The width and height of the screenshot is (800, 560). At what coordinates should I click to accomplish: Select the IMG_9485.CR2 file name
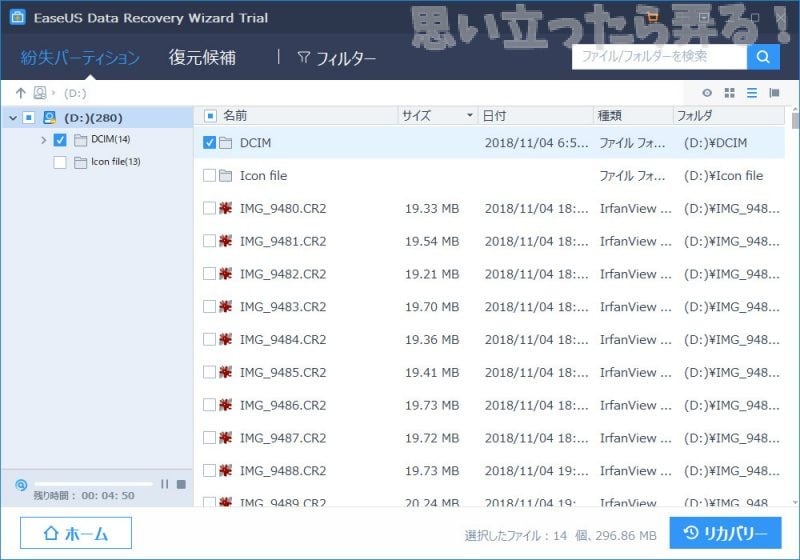(283, 372)
